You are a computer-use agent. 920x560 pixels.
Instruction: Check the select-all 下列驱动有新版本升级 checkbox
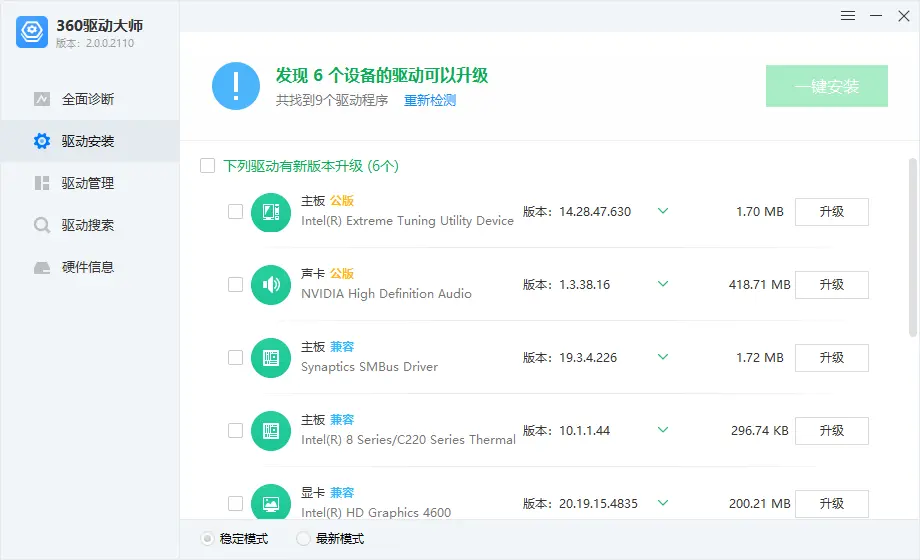coord(208,166)
